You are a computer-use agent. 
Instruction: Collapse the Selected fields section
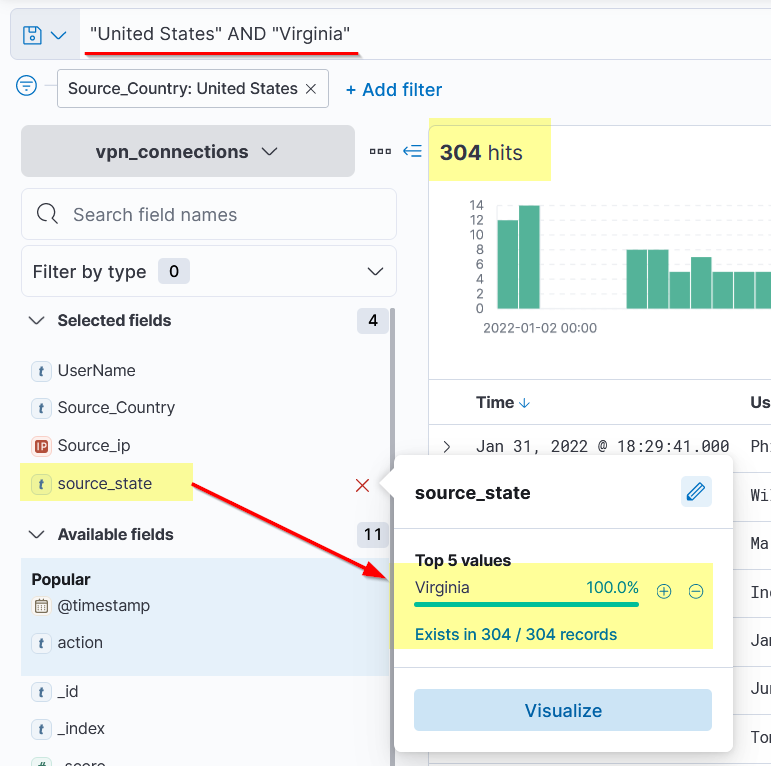pos(37,321)
